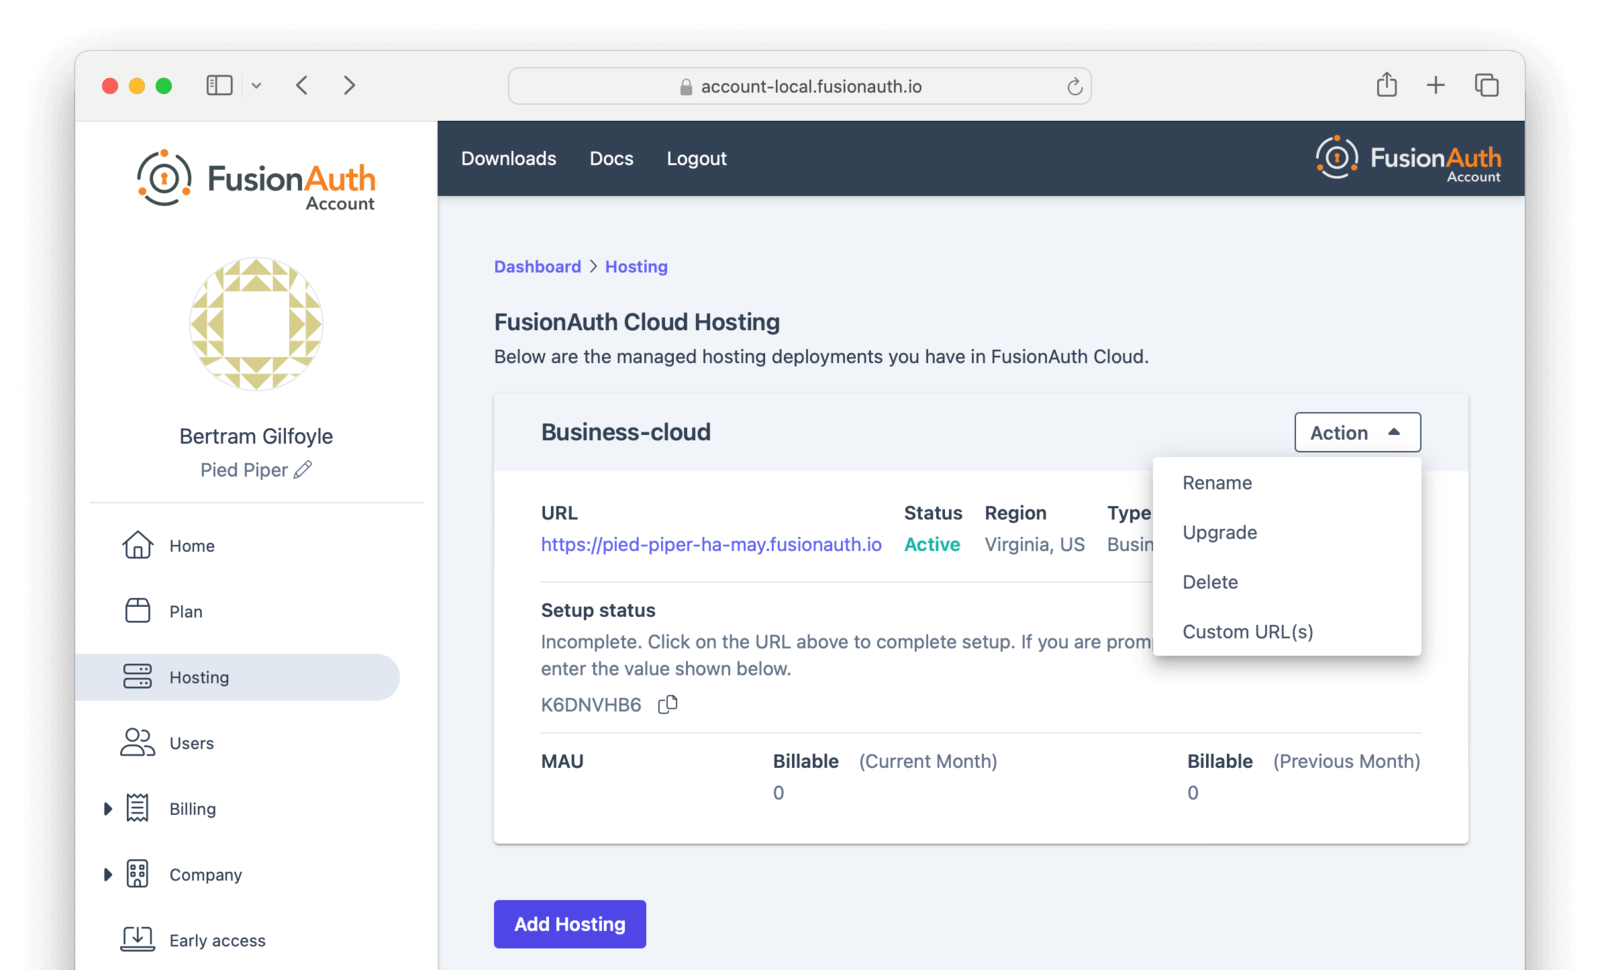Click the Hosting server icon in the sidebar
The width and height of the screenshot is (1600, 970).
click(x=137, y=677)
